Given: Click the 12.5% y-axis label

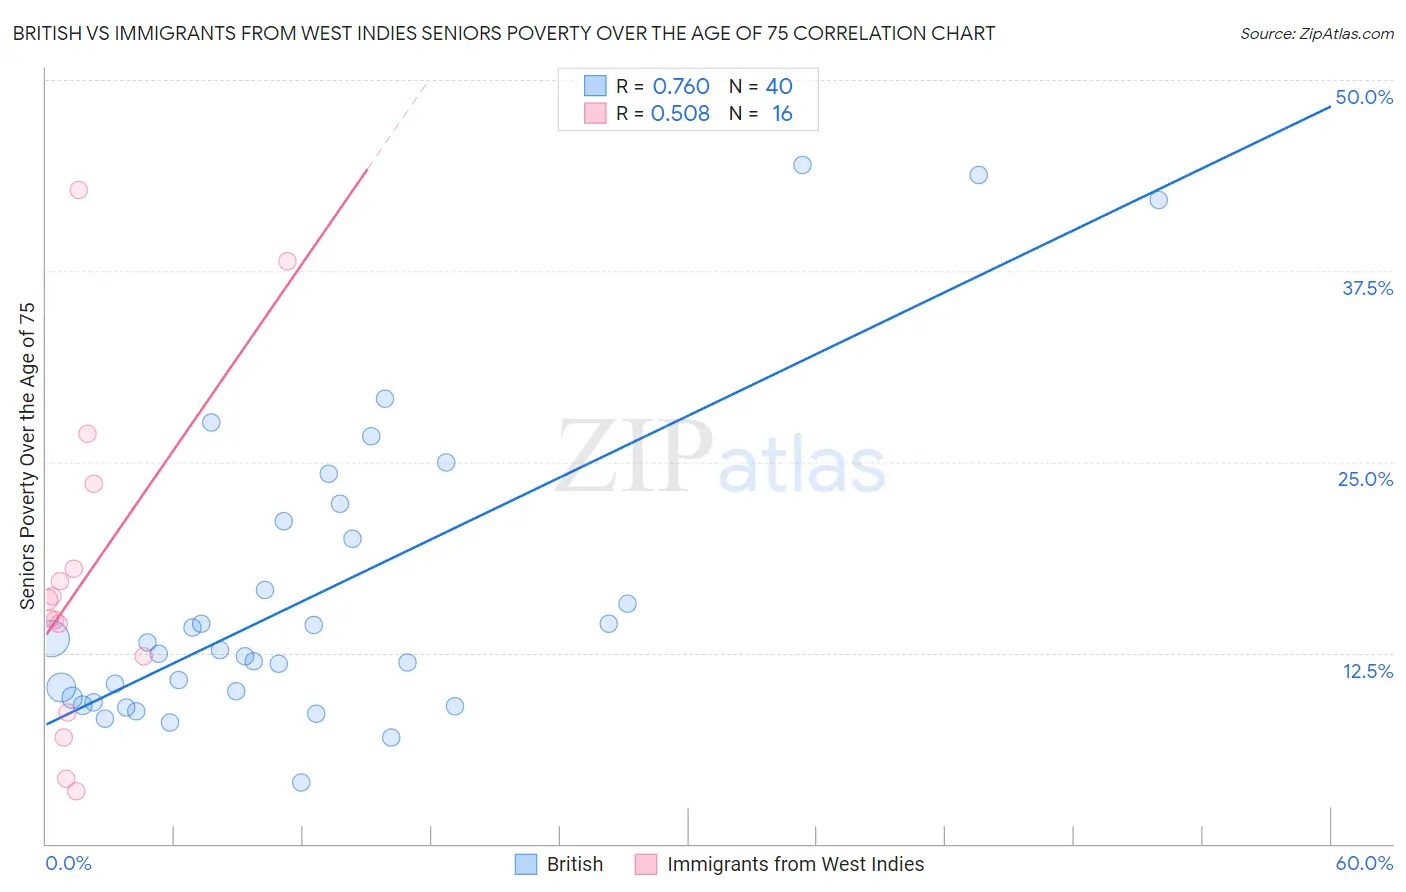Looking at the screenshot, I should pyautogui.click(x=1367, y=671).
